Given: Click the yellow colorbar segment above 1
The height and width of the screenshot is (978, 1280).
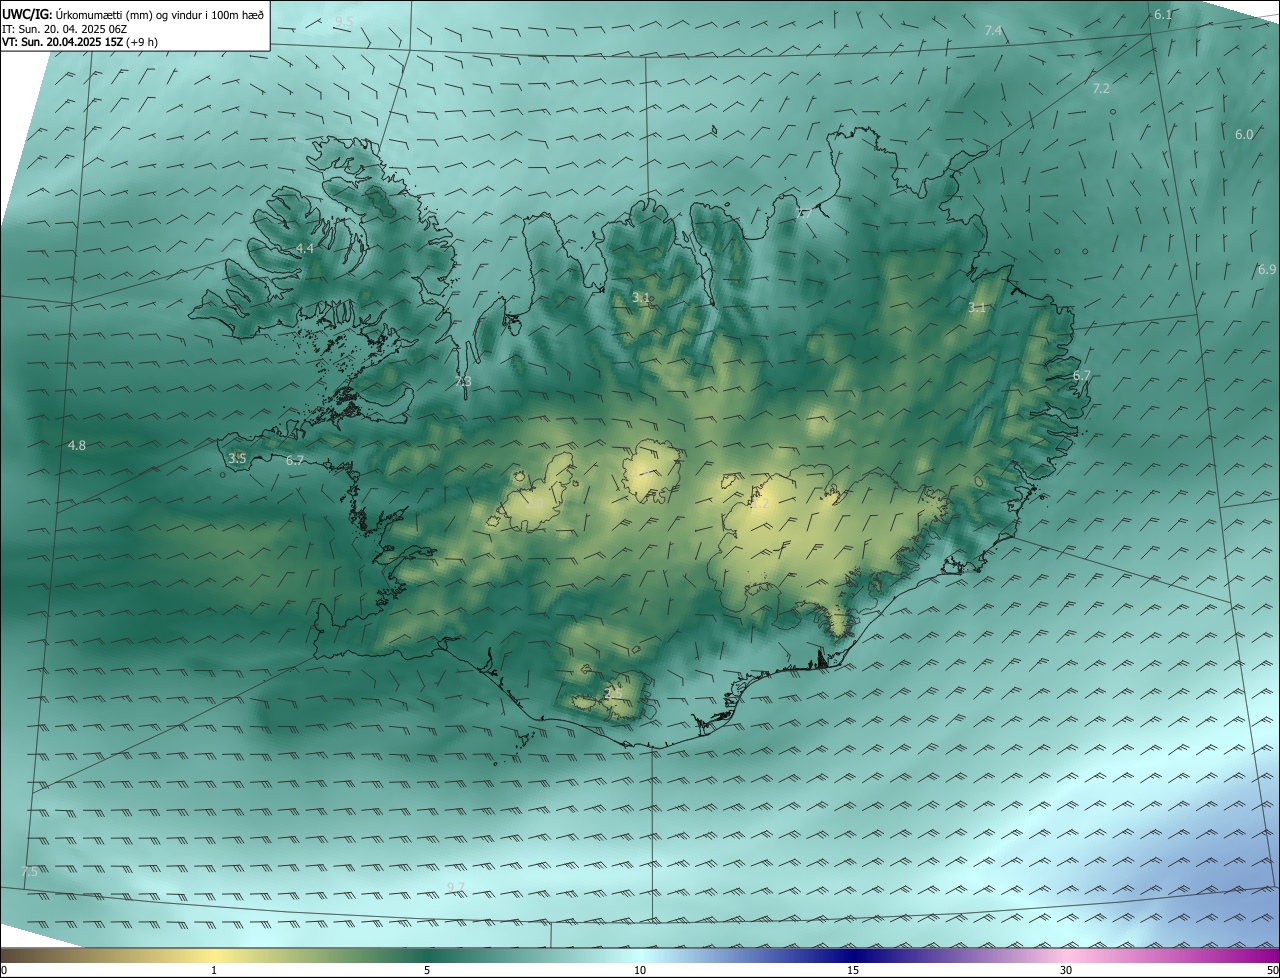Looking at the screenshot, I should (x=214, y=956).
